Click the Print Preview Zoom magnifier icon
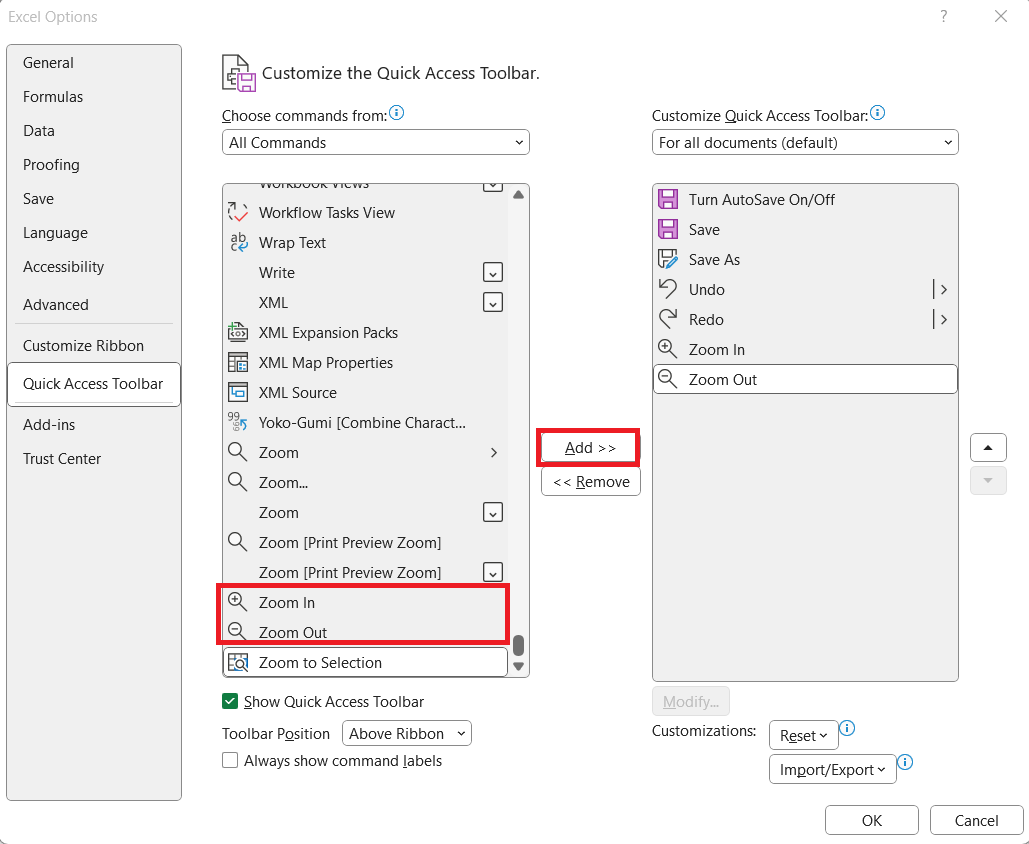1029x844 pixels. (237, 542)
